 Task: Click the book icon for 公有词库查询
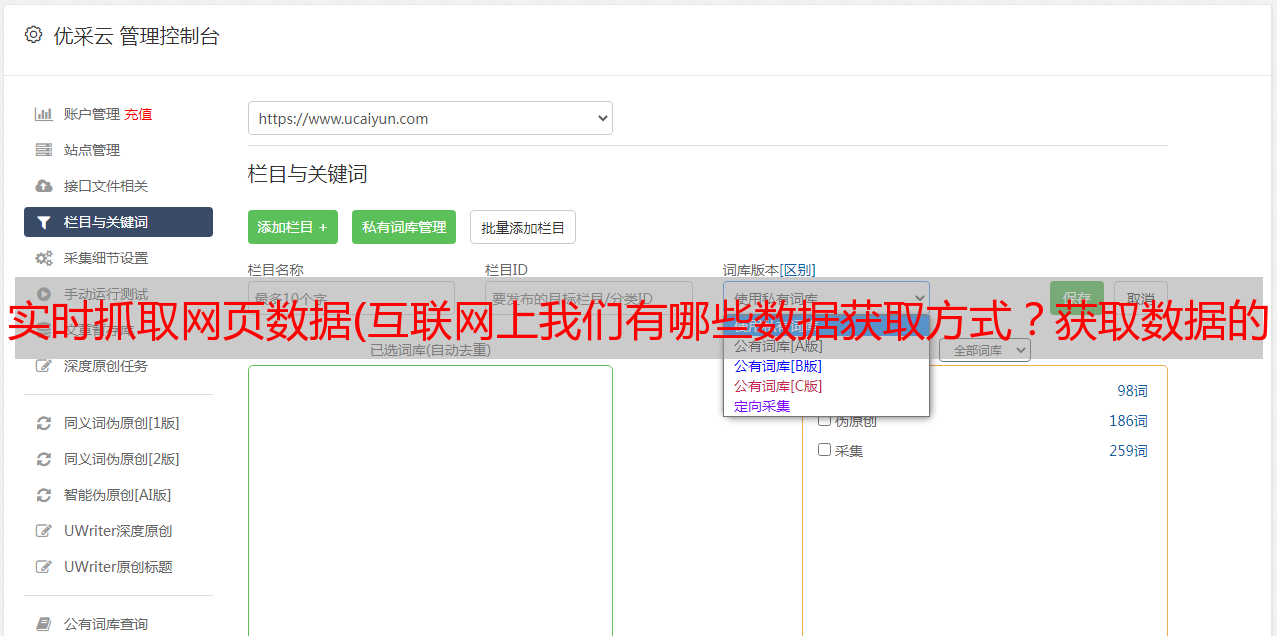(43, 624)
